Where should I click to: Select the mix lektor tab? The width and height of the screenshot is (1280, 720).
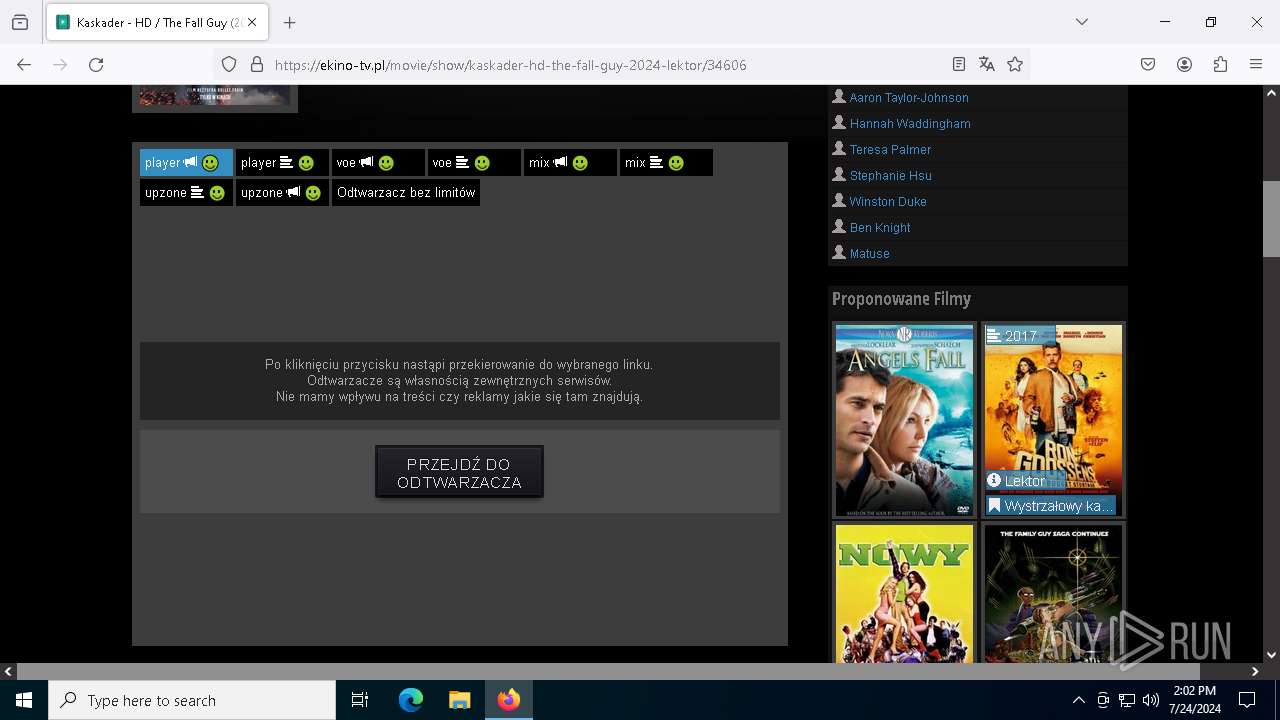coord(570,162)
